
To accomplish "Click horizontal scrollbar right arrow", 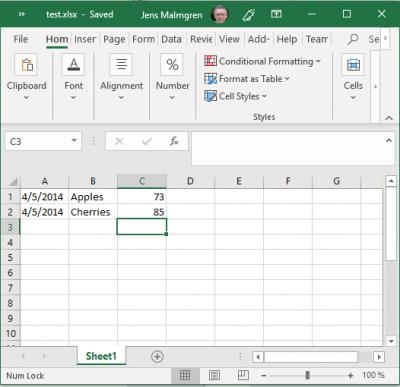I will pos(379,357).
